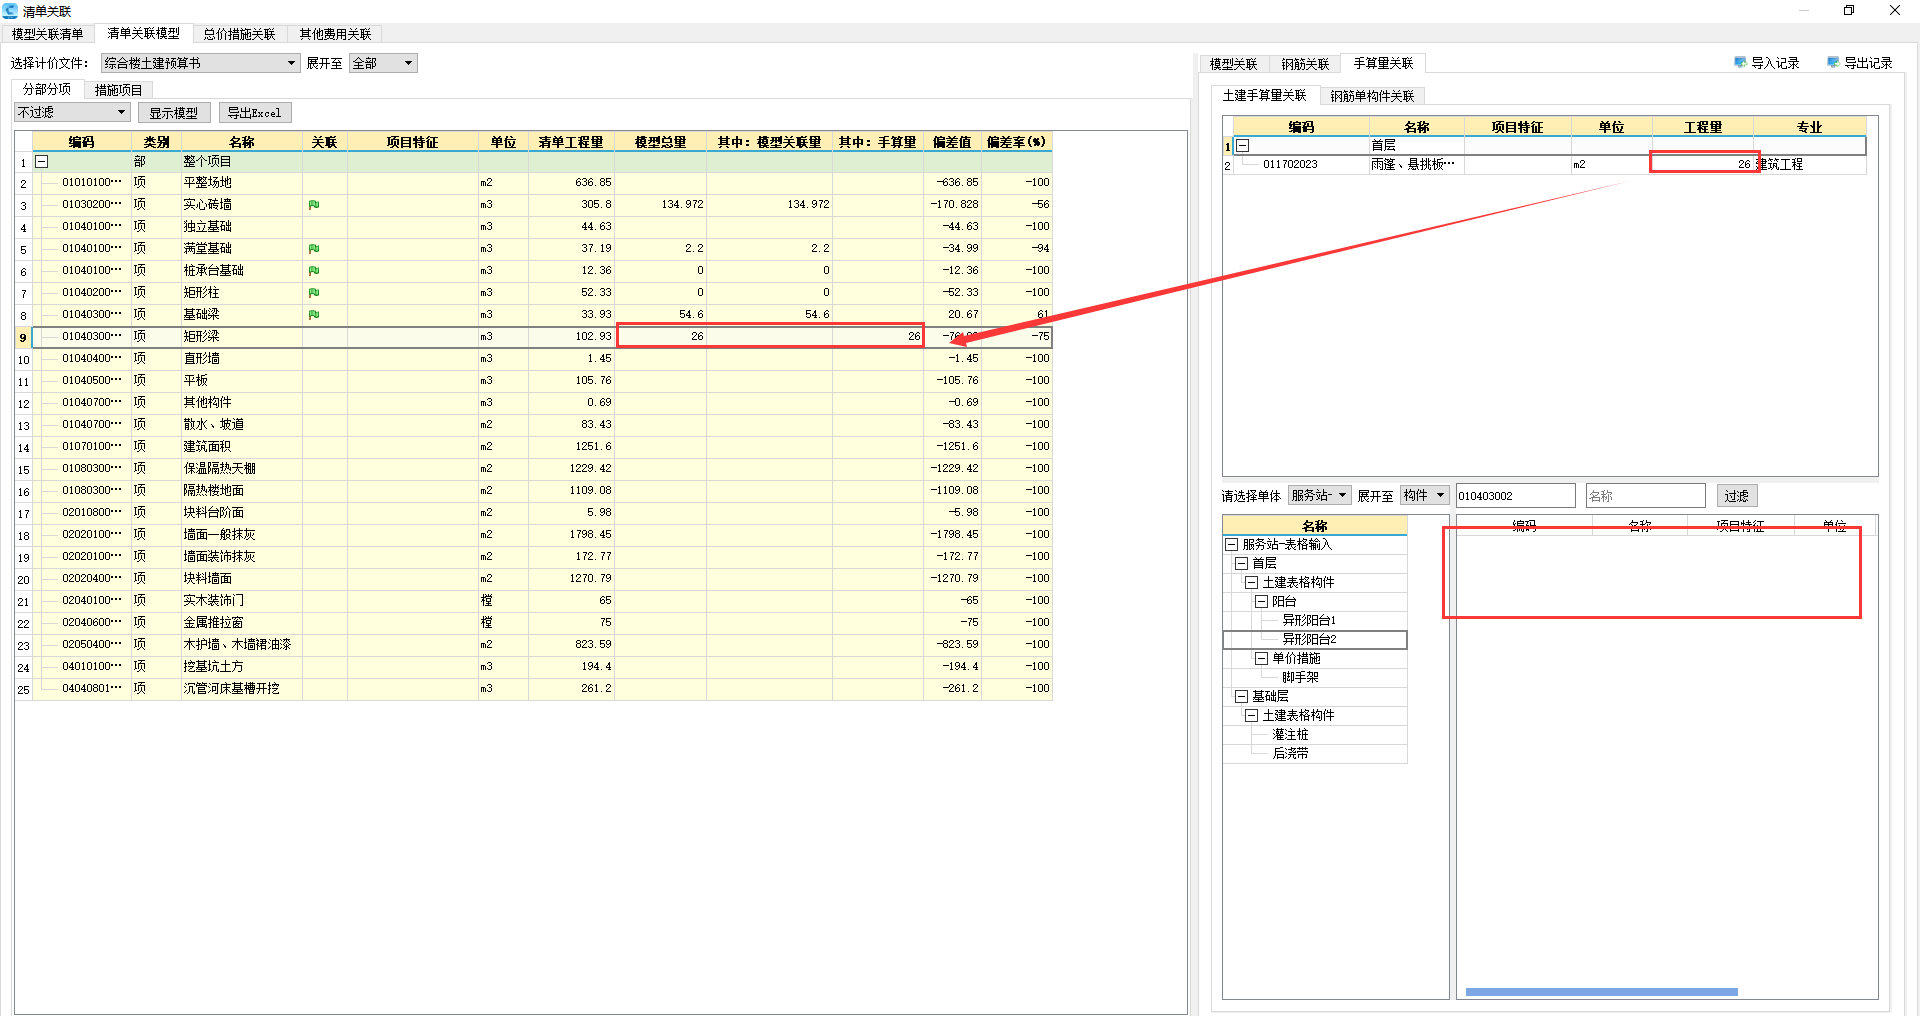Switch to 总价措施关联 tab
The width and height of the screenshot is (1920, 1016).
240,34
